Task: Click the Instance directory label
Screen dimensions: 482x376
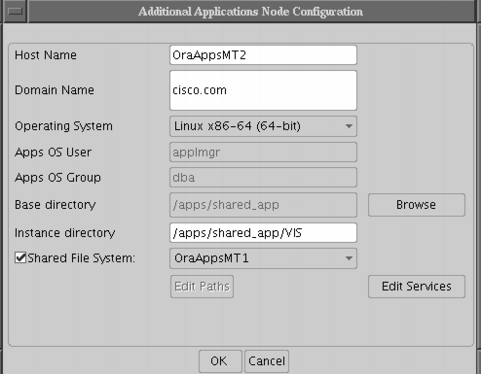Action: point(65,233)
